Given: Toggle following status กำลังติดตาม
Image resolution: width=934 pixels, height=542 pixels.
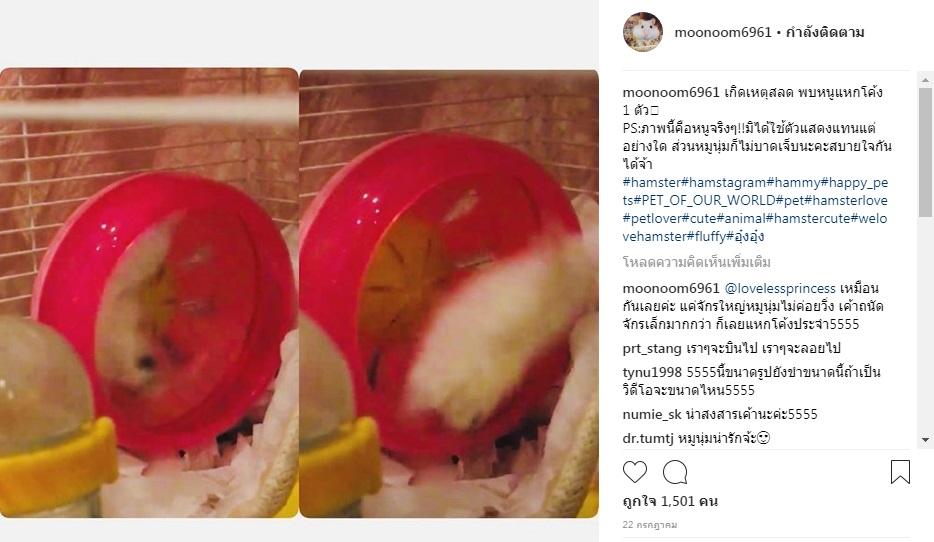Looking at the screenshot, I should point(825,32).
